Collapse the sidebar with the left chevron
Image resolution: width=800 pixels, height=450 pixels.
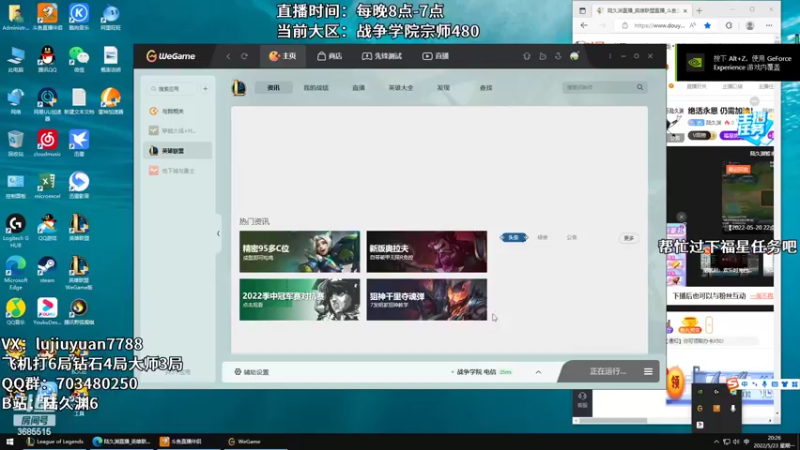click(x=218, y=234)
